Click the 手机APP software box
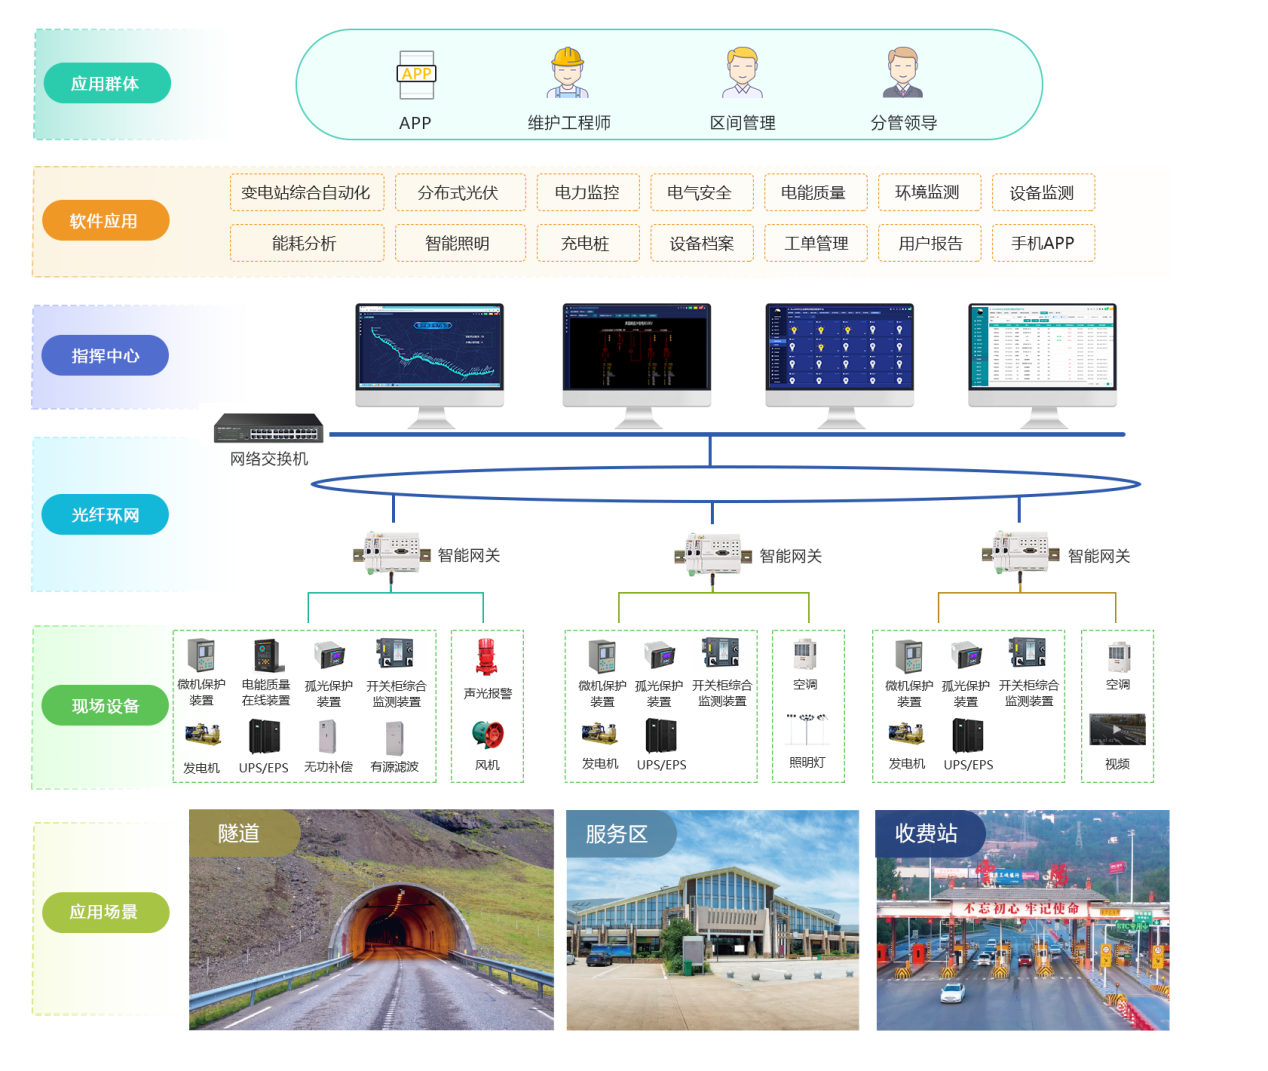 (1042, 243)
